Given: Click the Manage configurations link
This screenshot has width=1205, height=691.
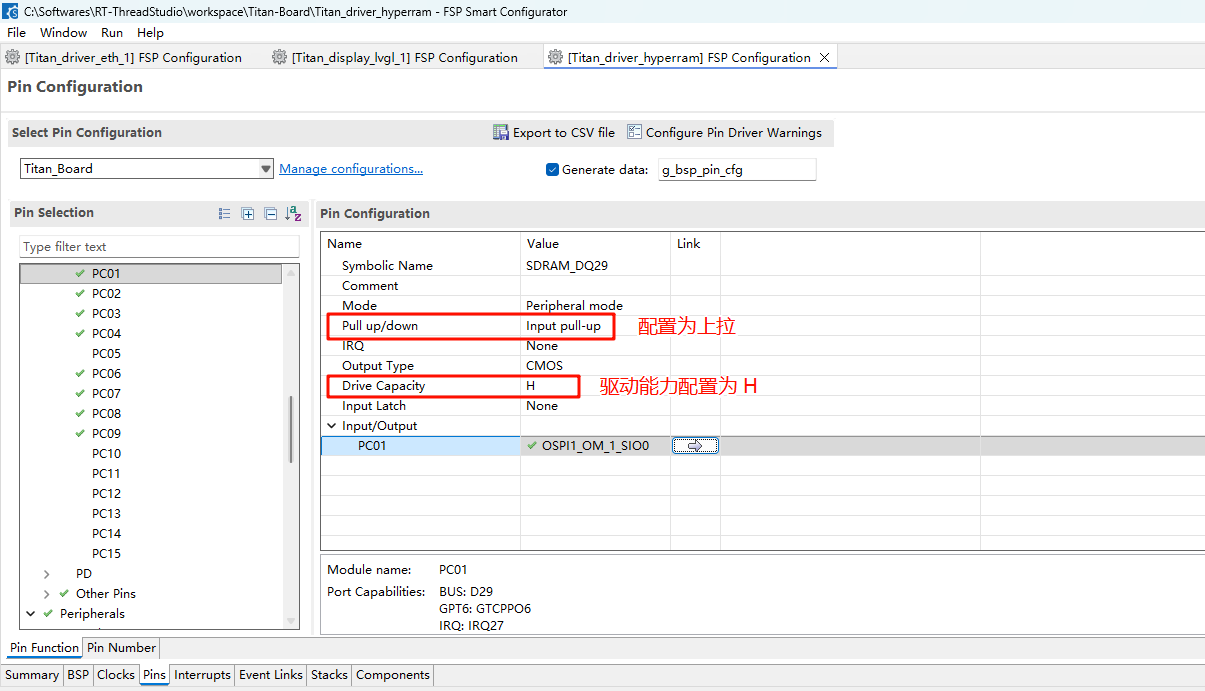Looking at the screenshot, I should pos(351,169).
